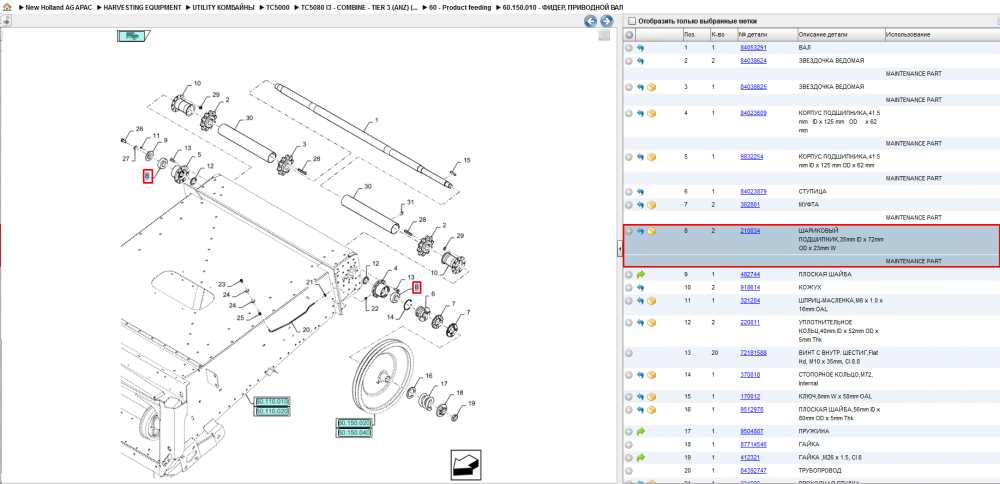Click callout 20 pipe label in diagram

tap(306, 330)
